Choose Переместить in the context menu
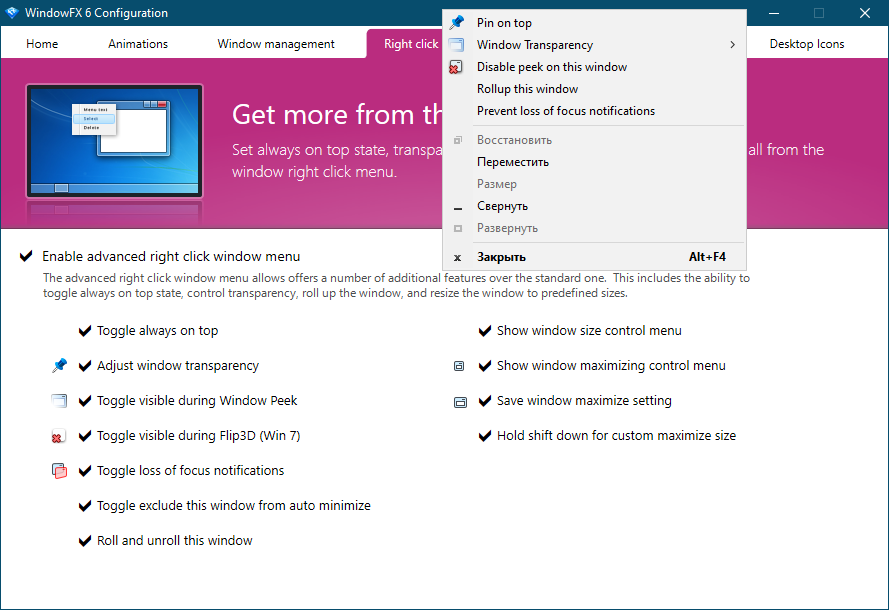 coord(594,162)
